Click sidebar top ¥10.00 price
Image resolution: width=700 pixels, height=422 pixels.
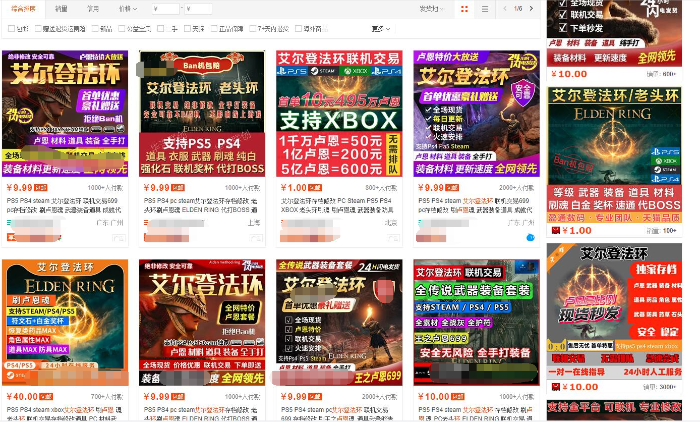point(569,74)
